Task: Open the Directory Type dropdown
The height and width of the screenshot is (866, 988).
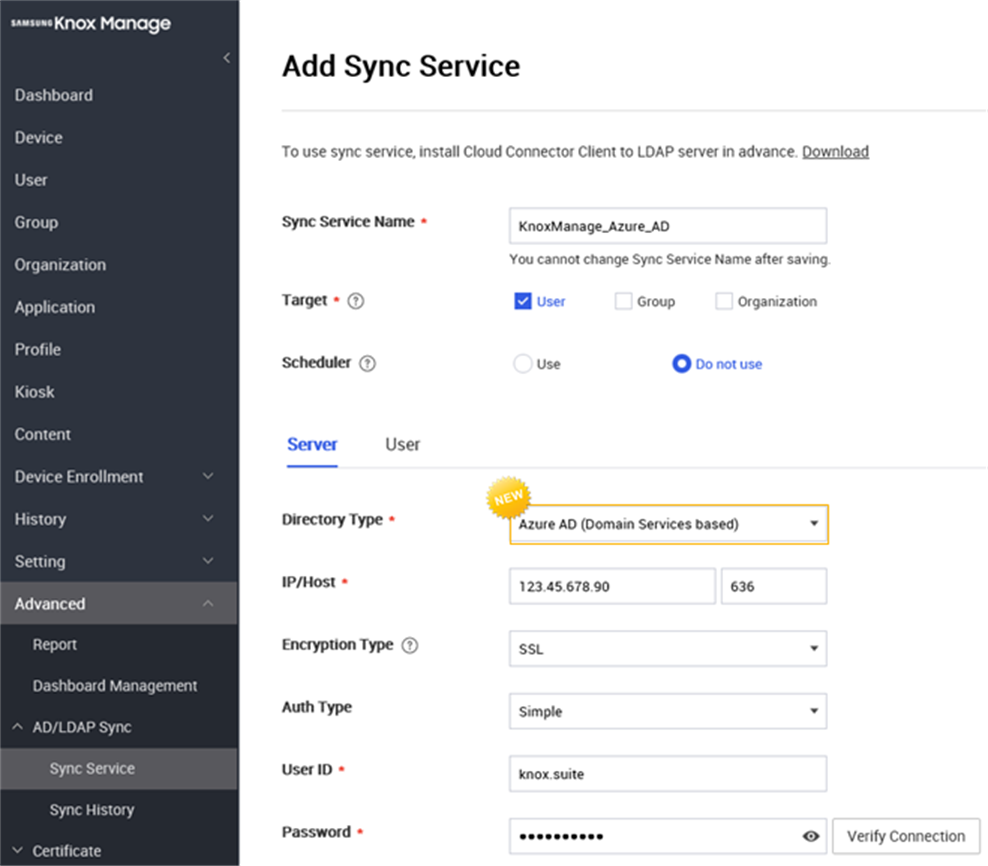Action: click(x=669, y=524)
